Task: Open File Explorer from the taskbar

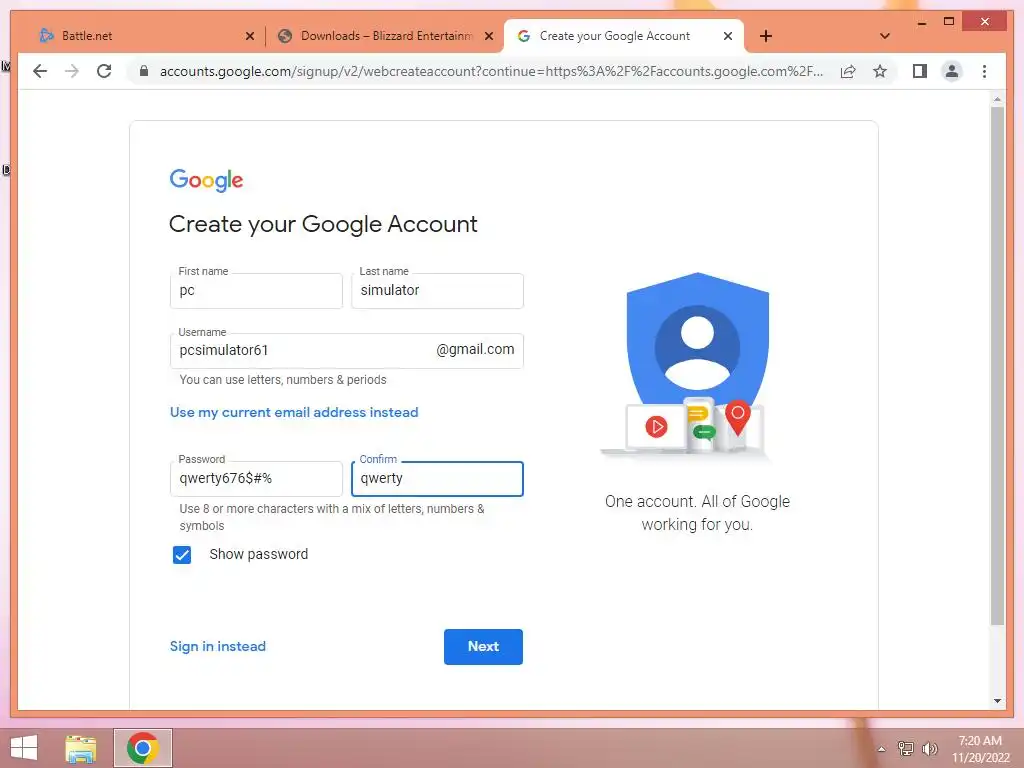Action: (x=81, y=748)
